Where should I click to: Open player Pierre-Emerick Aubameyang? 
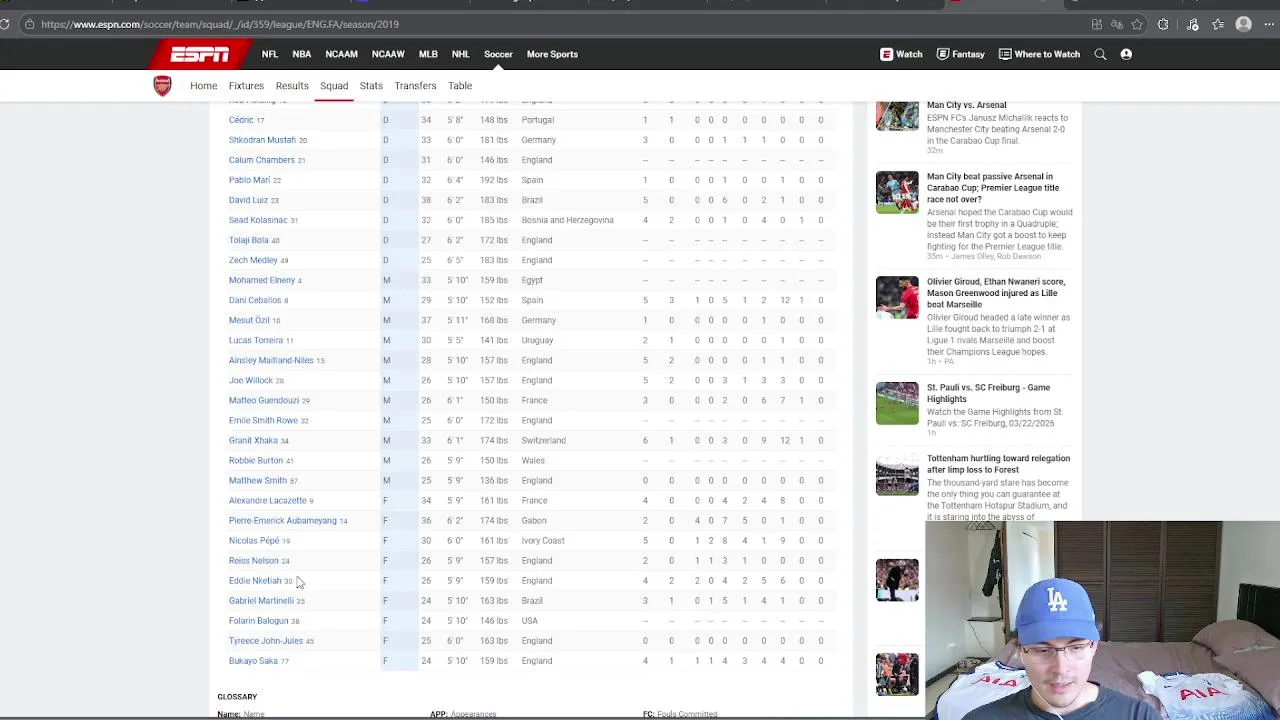click(x=283, y=520)
